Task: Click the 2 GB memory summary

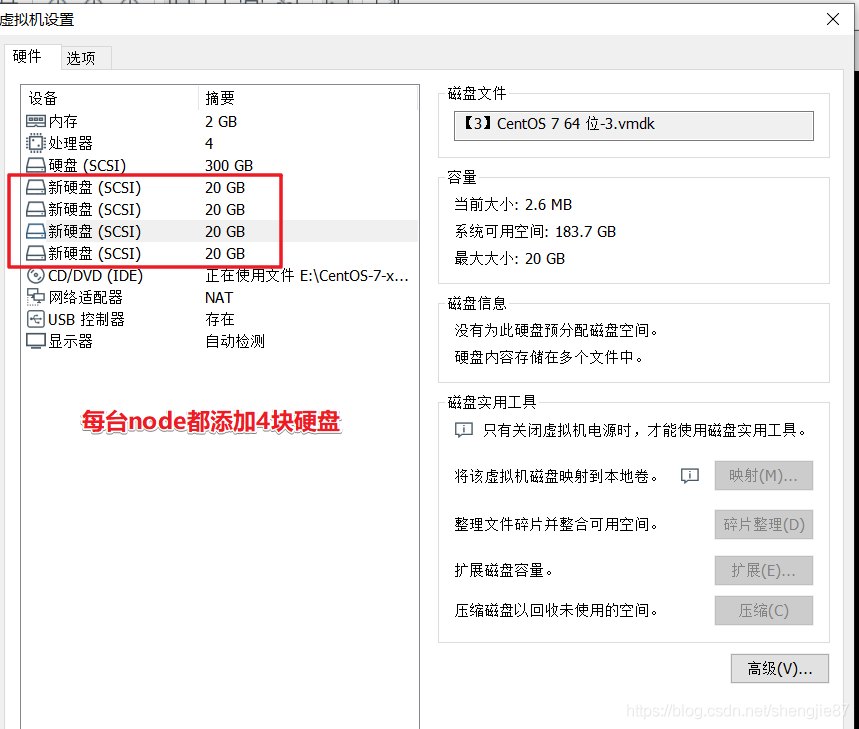Action: 221,122
